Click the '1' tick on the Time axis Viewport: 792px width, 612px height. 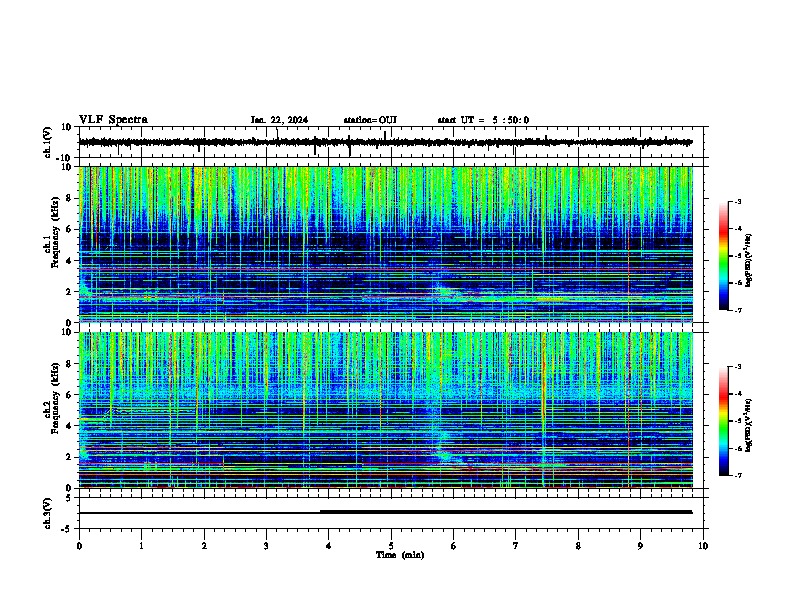[x=141, y=546]
